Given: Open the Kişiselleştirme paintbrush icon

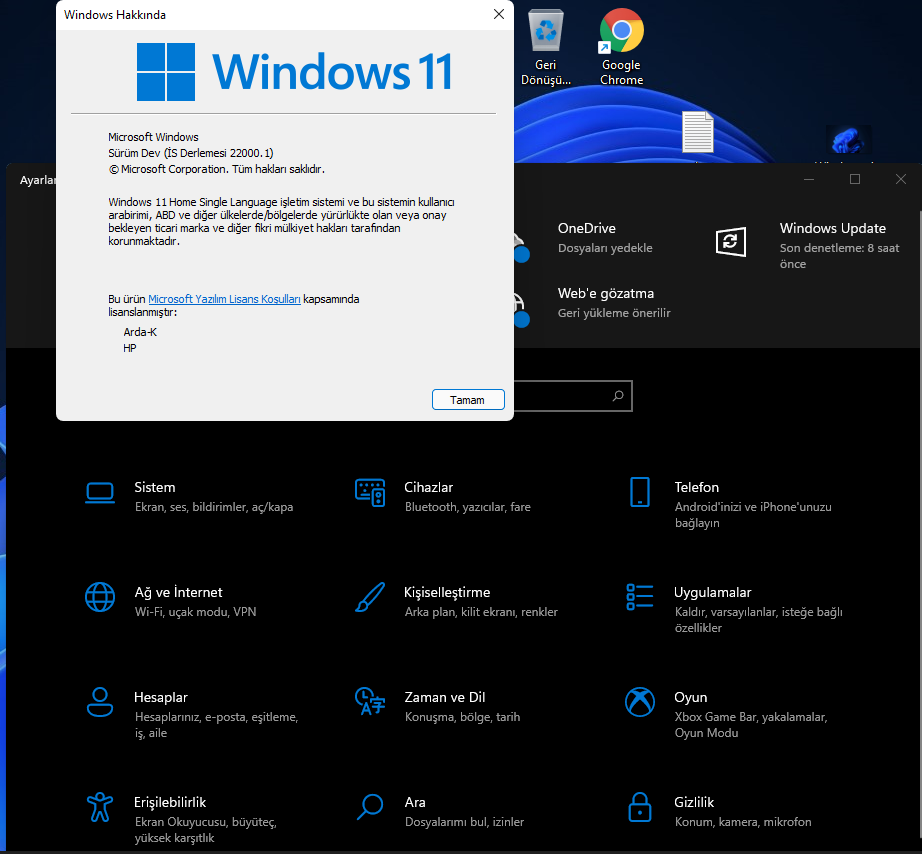Looking at the screenshot, I should point(370,597).
